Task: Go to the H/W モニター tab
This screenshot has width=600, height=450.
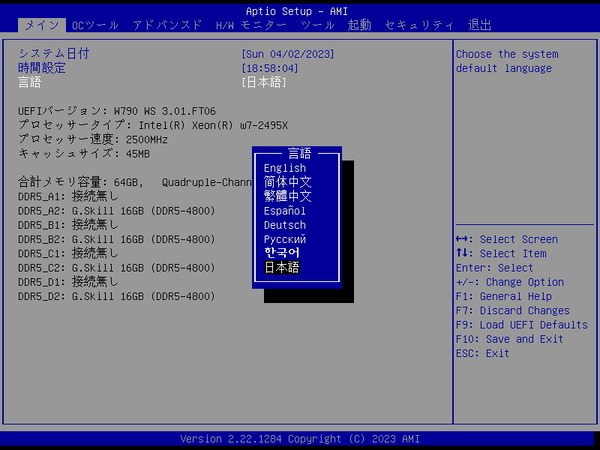Action: click(251, 25)
